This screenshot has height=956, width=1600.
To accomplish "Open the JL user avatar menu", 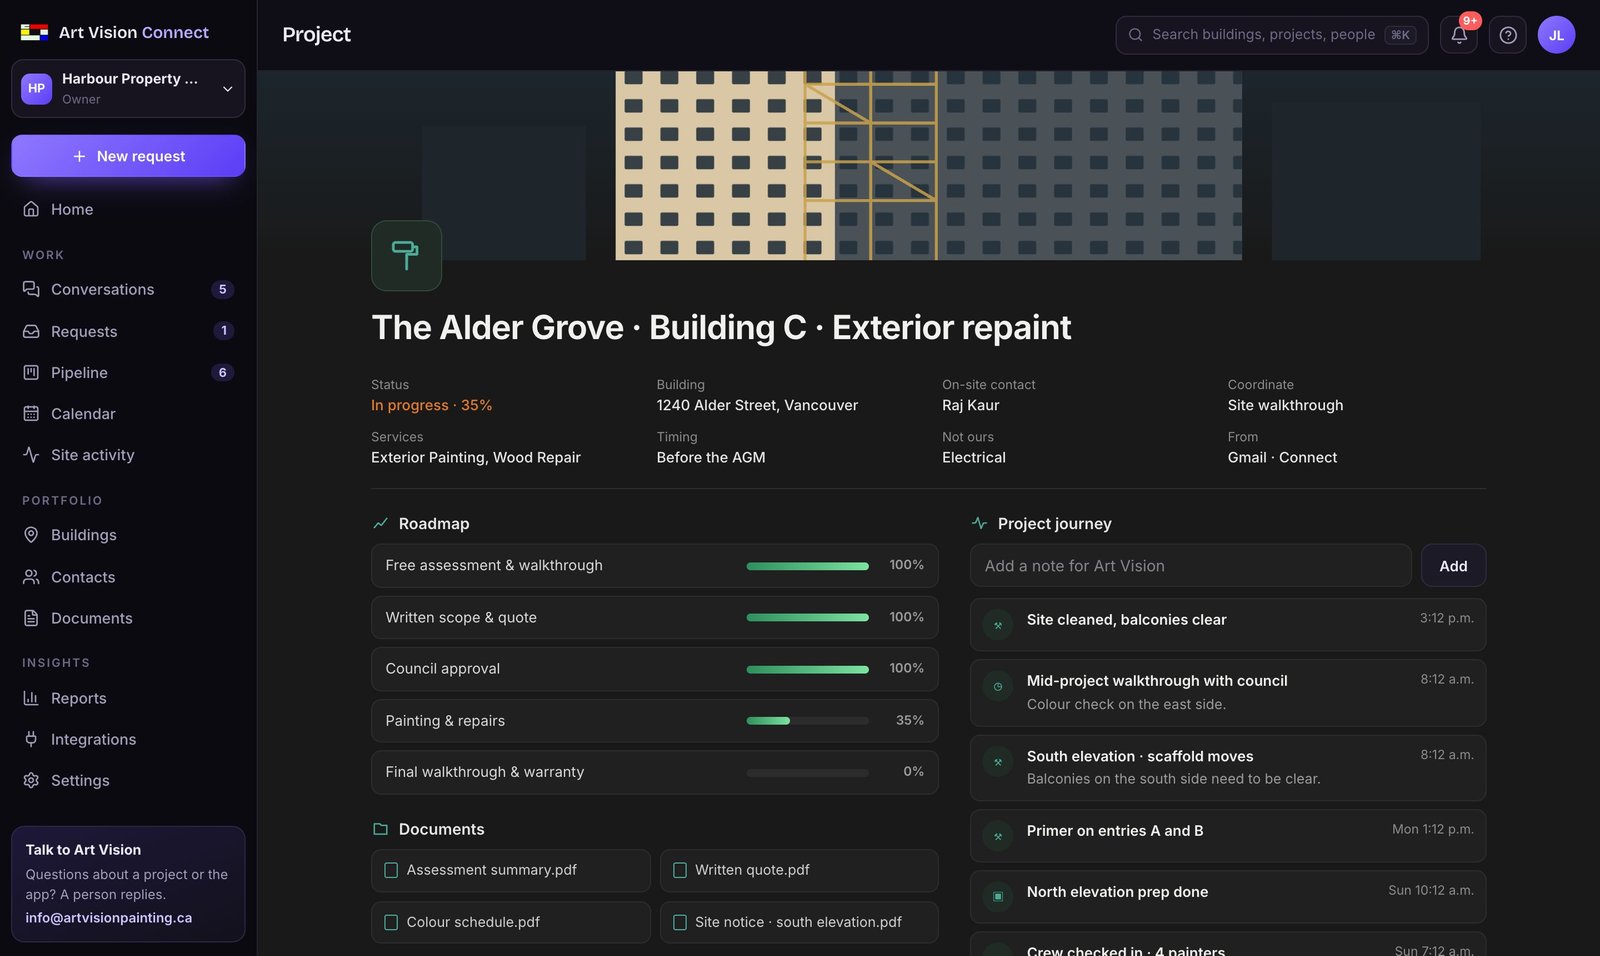I will [1556, 35].
